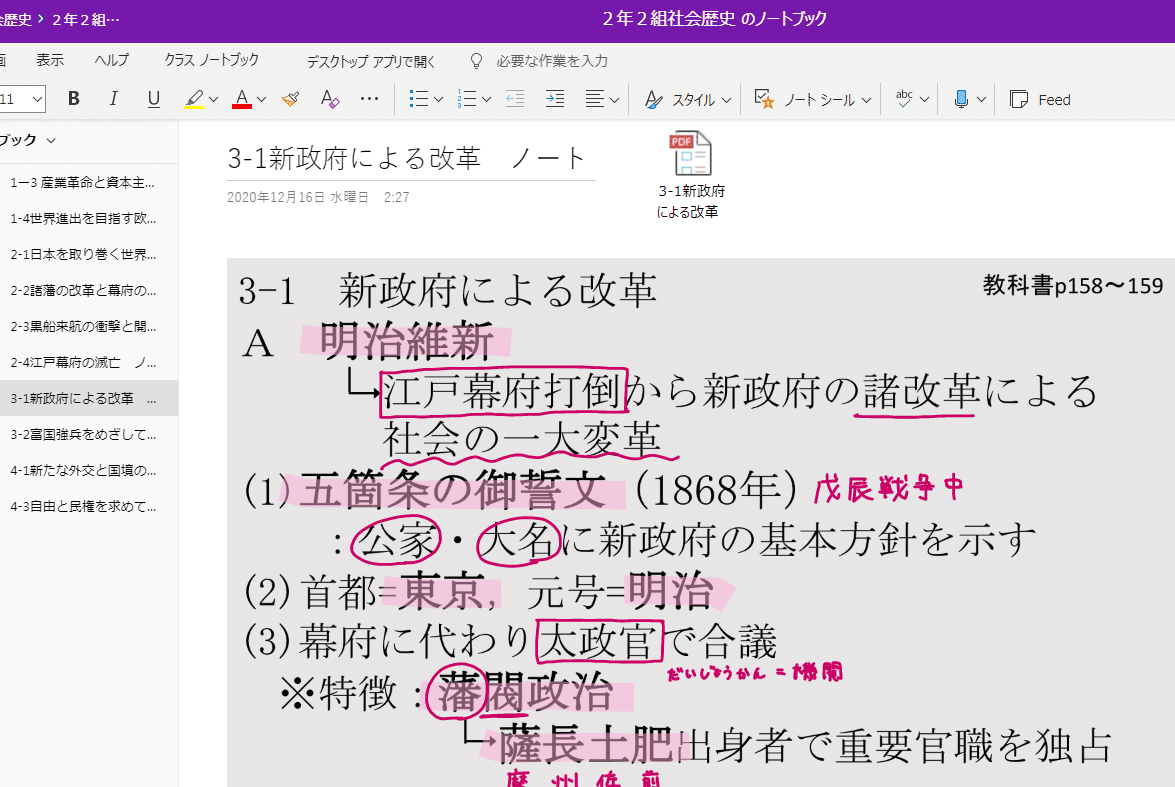Viewport: 1175px width, 787px height.
Task: Toggle underline formatting
Action: tap(153, 99)
